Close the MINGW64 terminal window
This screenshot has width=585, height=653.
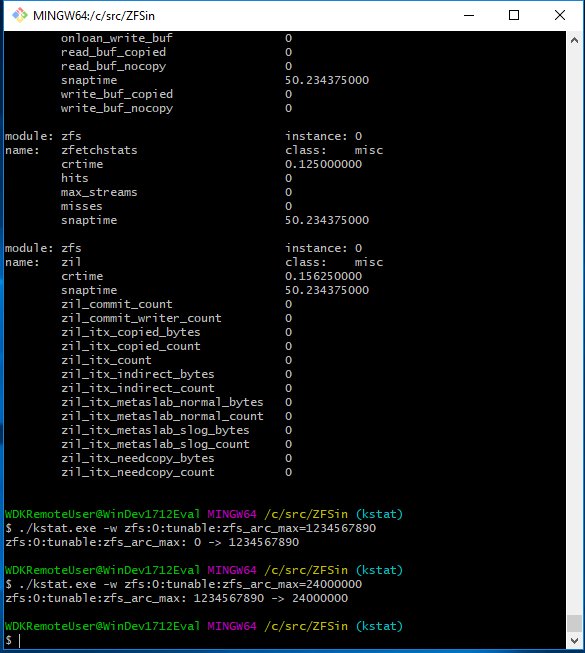point(560,15)
